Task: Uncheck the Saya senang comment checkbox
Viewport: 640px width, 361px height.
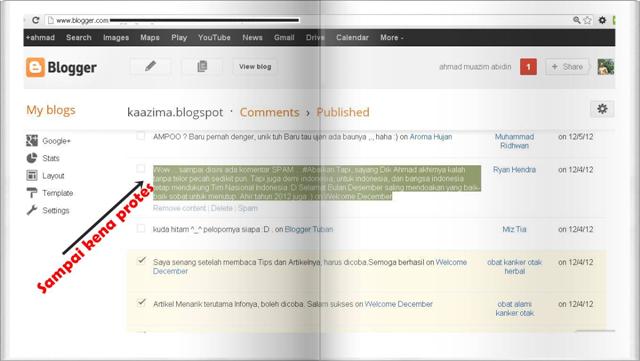Action: coord(141,260)
